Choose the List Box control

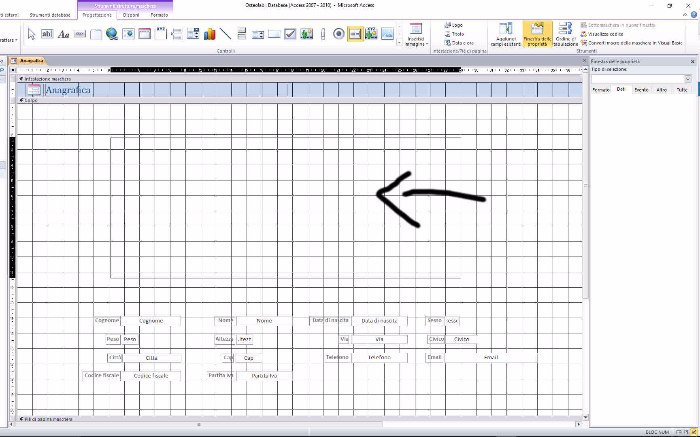click(x=258, y=34)
